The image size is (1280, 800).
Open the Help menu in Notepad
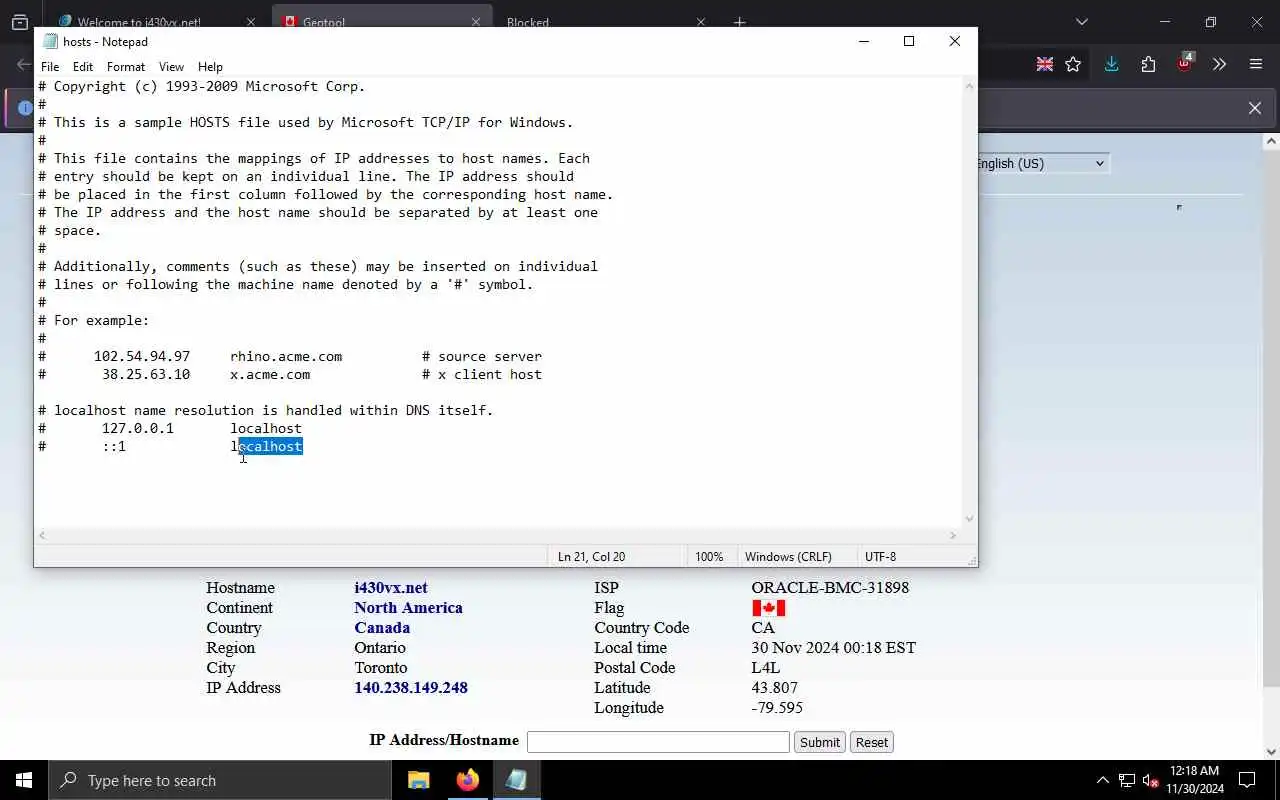[x=210, y=67]
